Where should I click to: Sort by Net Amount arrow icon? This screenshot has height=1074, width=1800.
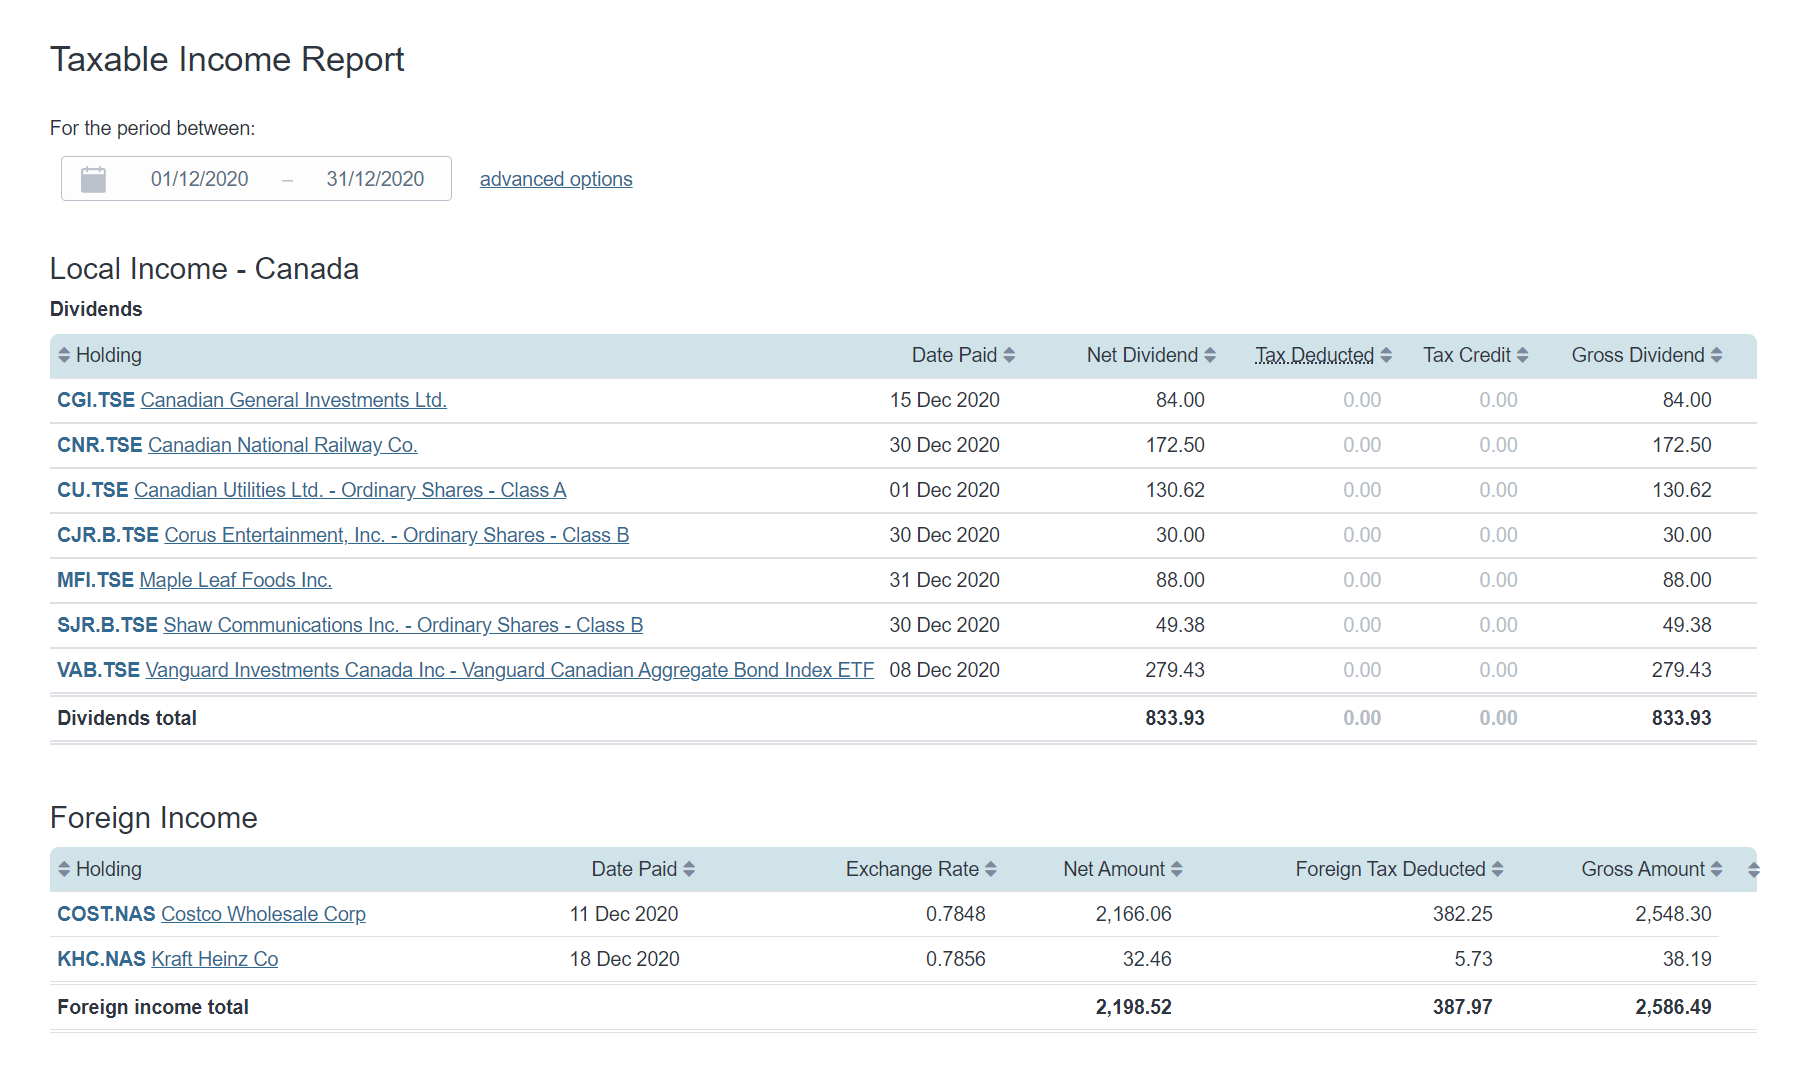[1177, 869]
